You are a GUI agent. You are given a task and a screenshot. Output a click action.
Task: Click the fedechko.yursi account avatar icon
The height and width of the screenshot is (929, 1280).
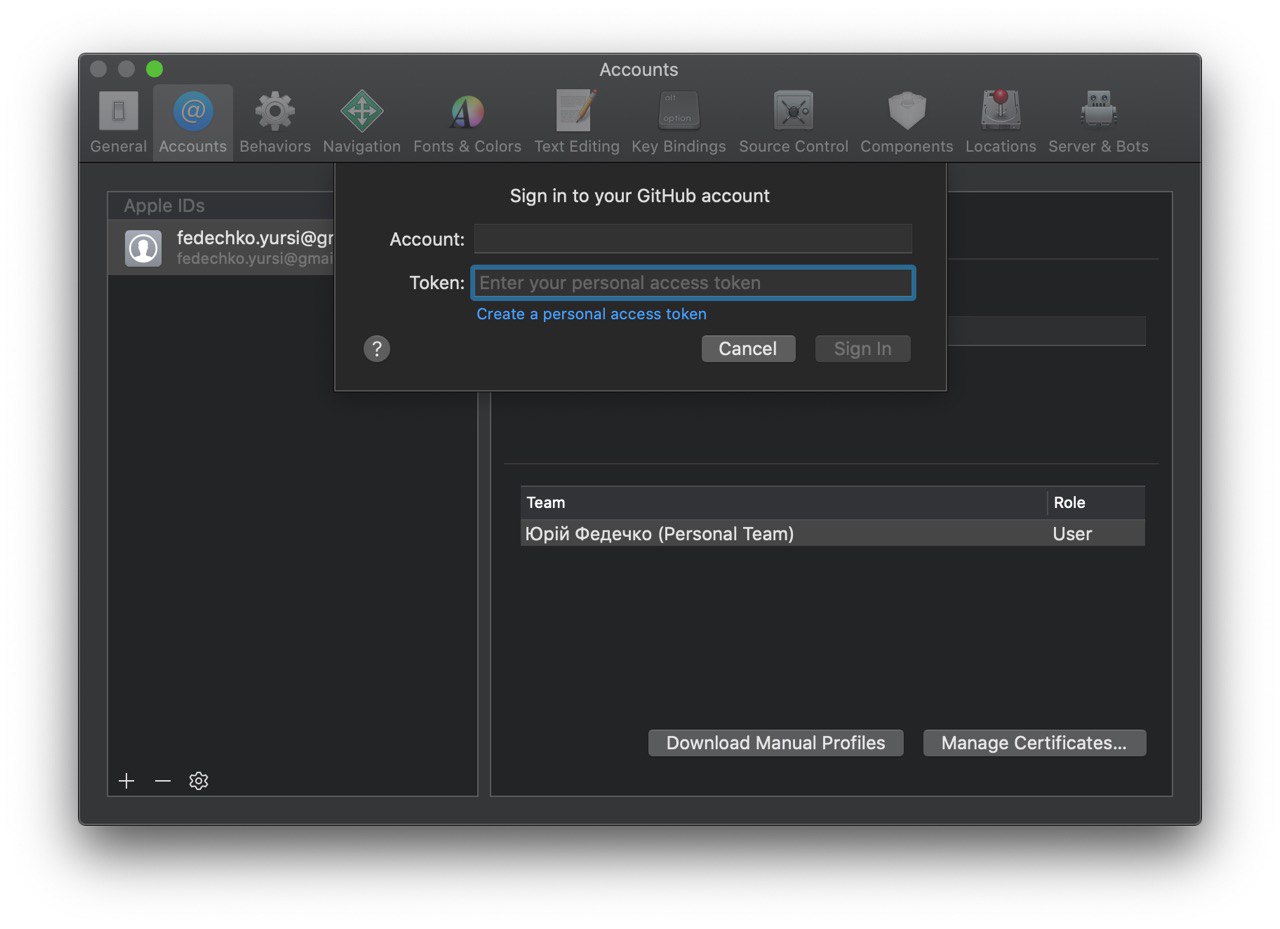click(144, 248)
